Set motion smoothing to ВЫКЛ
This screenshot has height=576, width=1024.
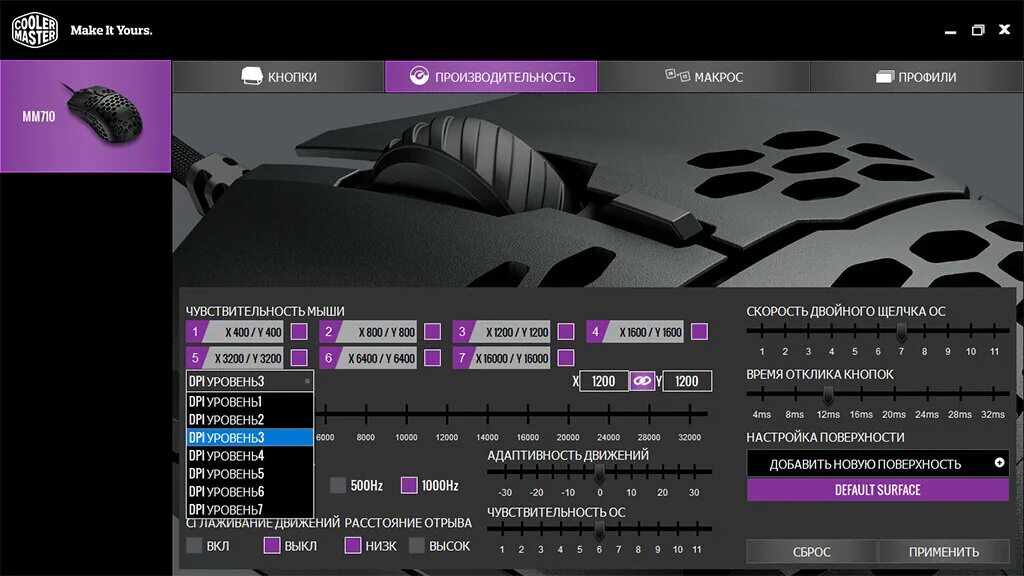point(272,545)
